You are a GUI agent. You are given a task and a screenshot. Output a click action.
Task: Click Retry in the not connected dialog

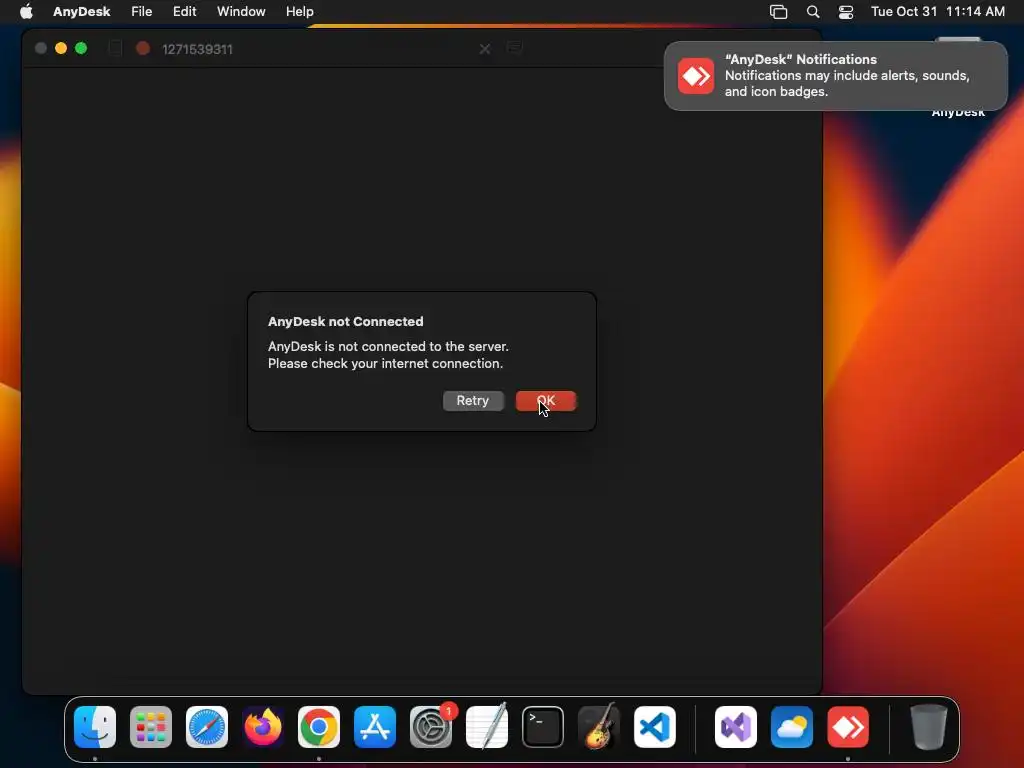pos(473,401)
